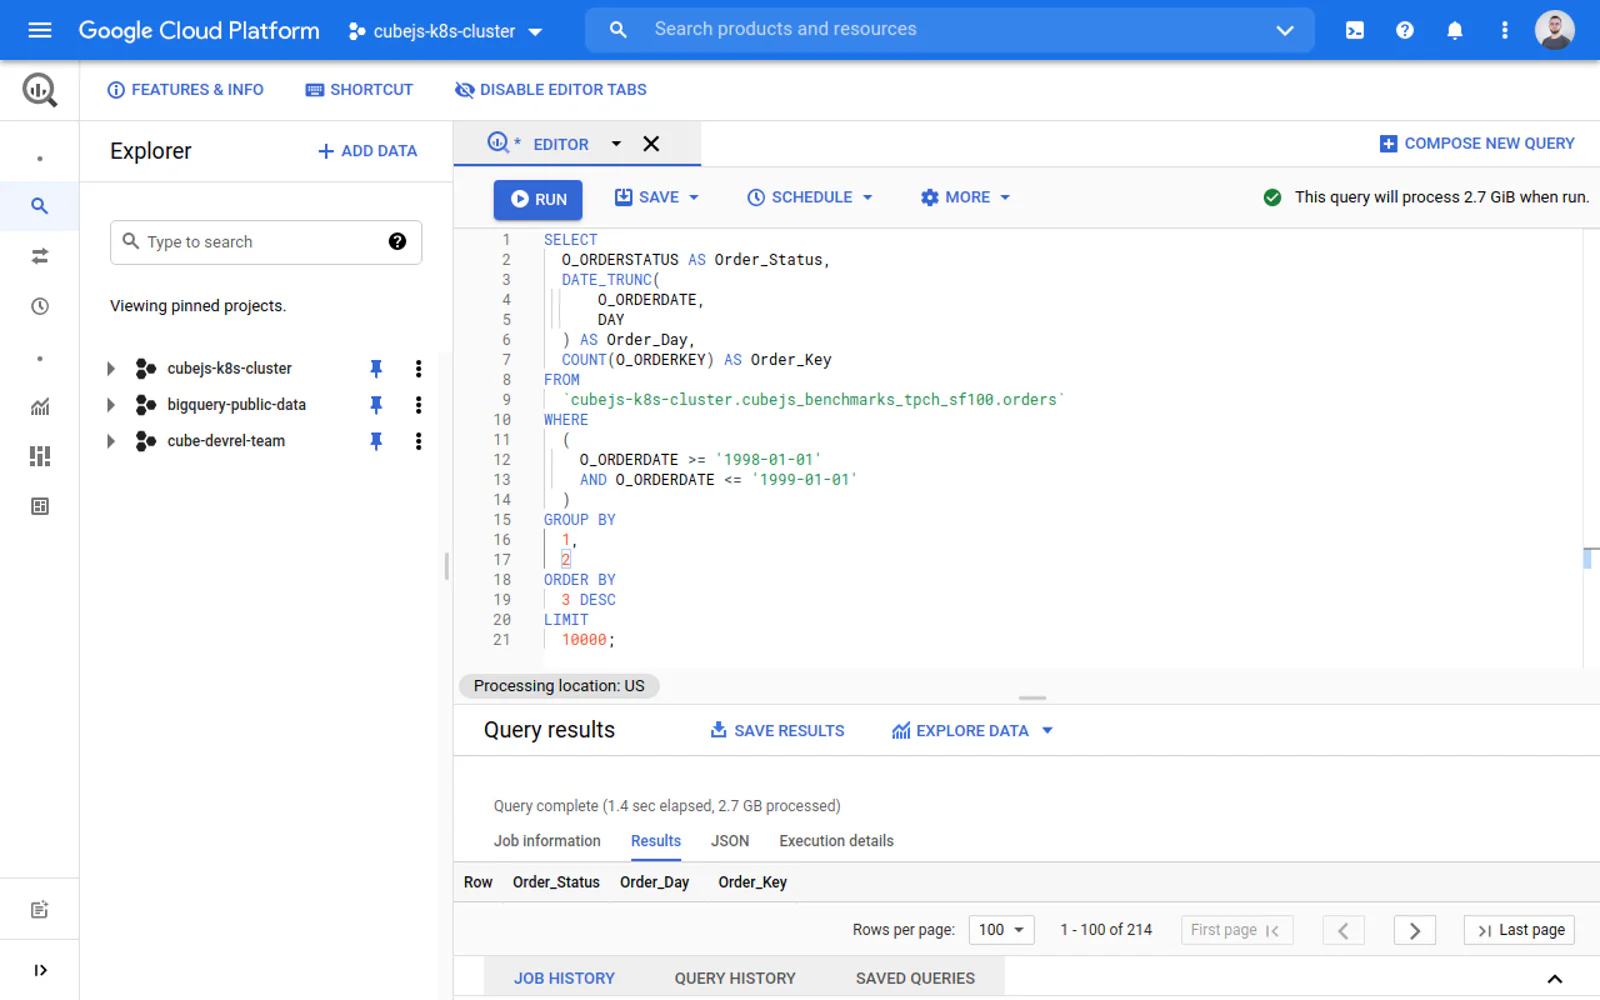The width and height of the screenshot is (1600, 1000).
Task: Open BI Engine table icon in sidebar
Action: (40, 506)
